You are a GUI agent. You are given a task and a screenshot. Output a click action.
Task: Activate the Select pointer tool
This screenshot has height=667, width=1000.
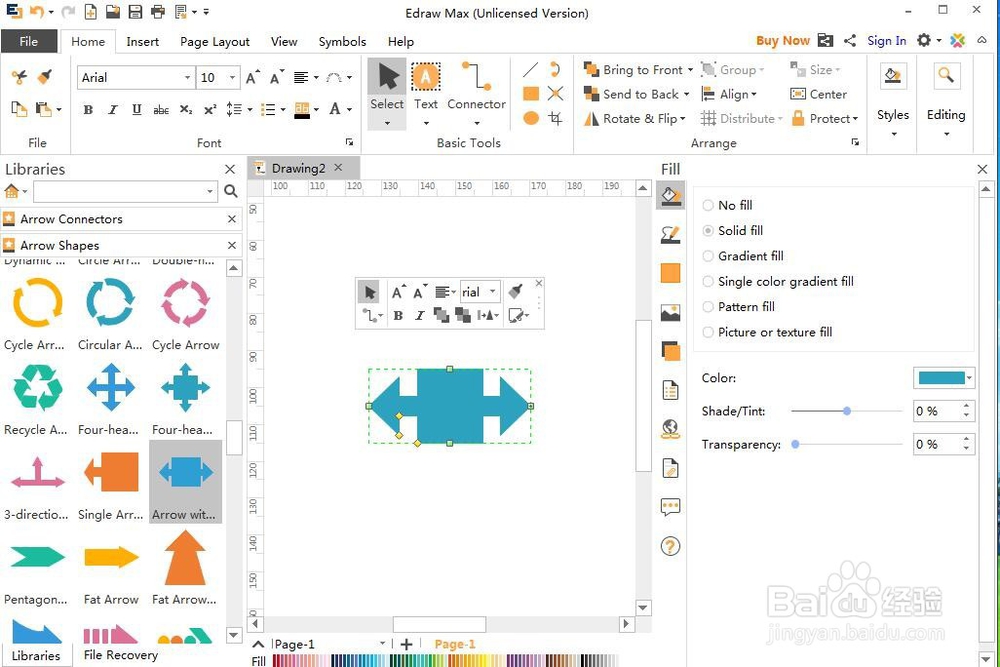click(387, 93)
